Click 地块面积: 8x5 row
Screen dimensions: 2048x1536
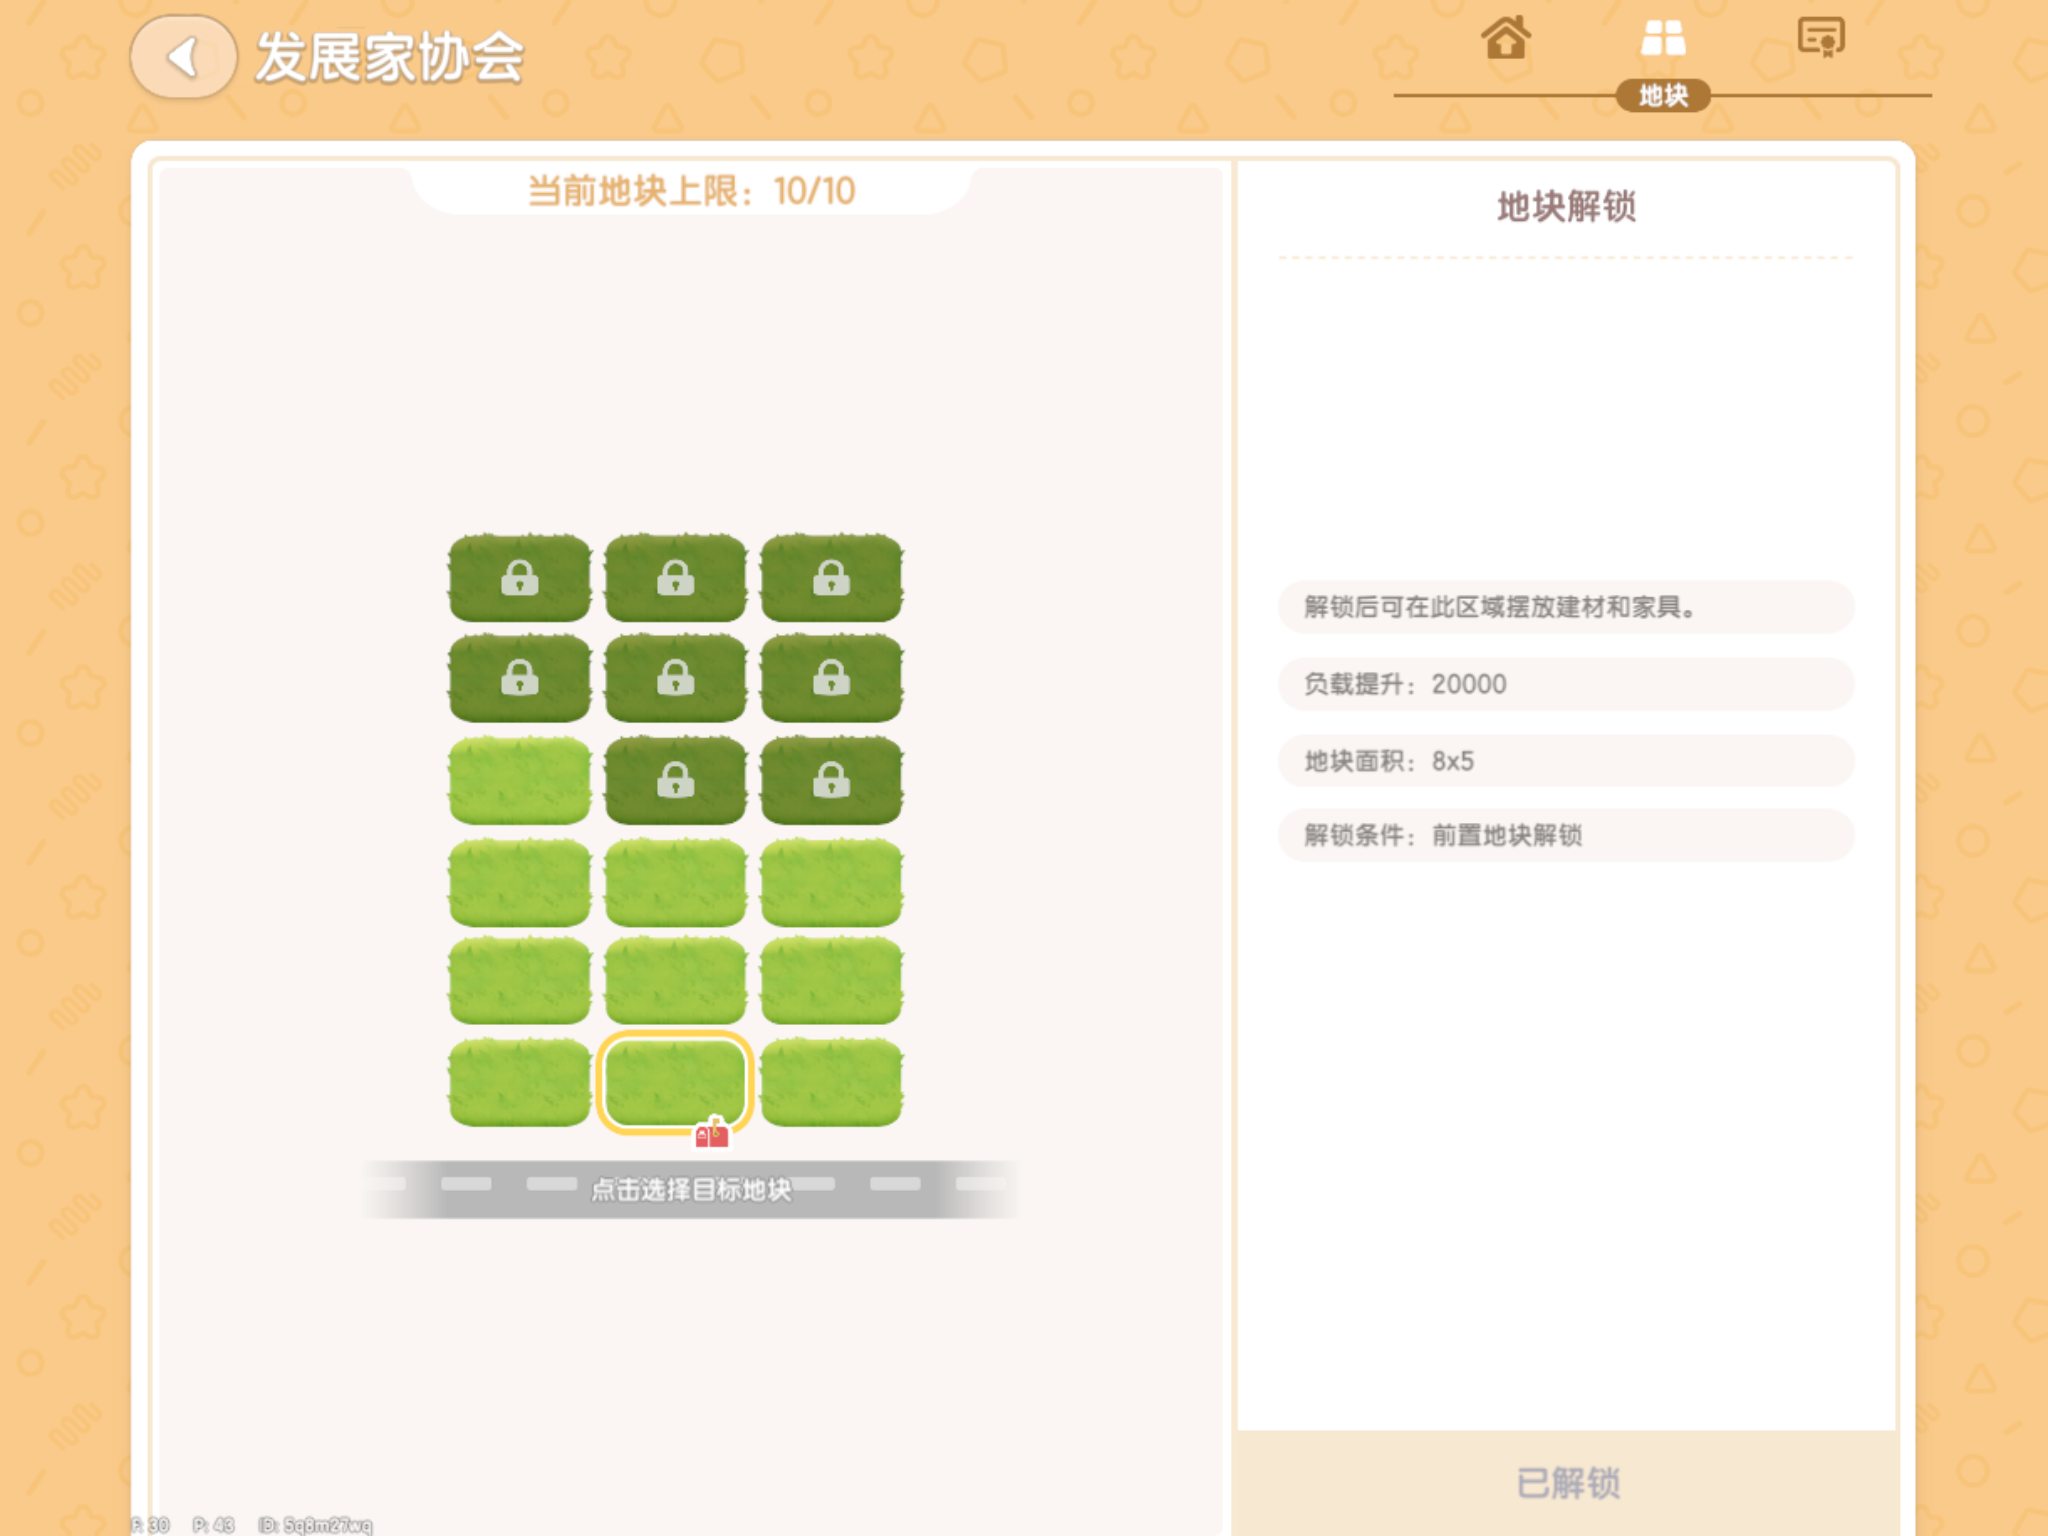[1566, 761]
